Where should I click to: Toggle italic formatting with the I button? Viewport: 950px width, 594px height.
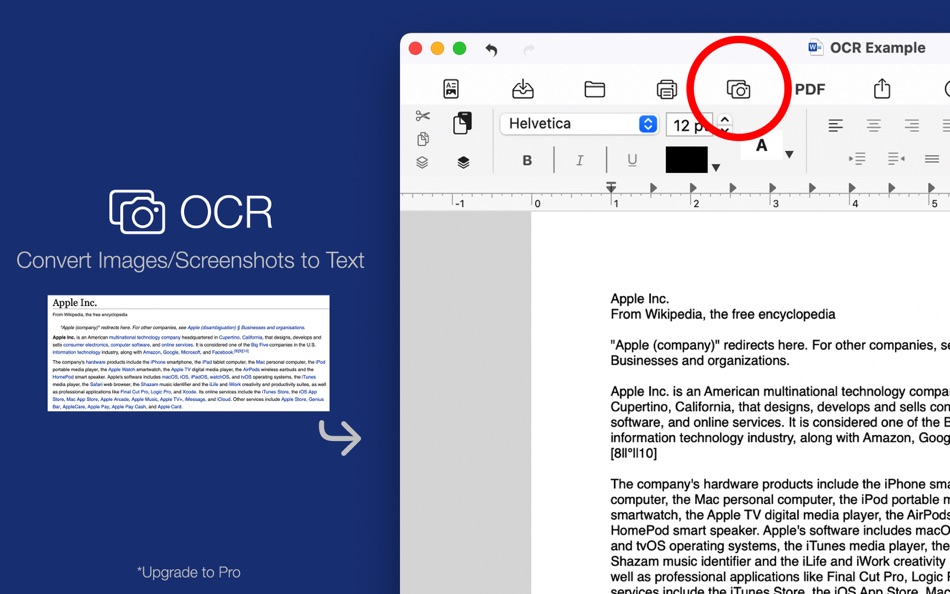tap(580, 161)
